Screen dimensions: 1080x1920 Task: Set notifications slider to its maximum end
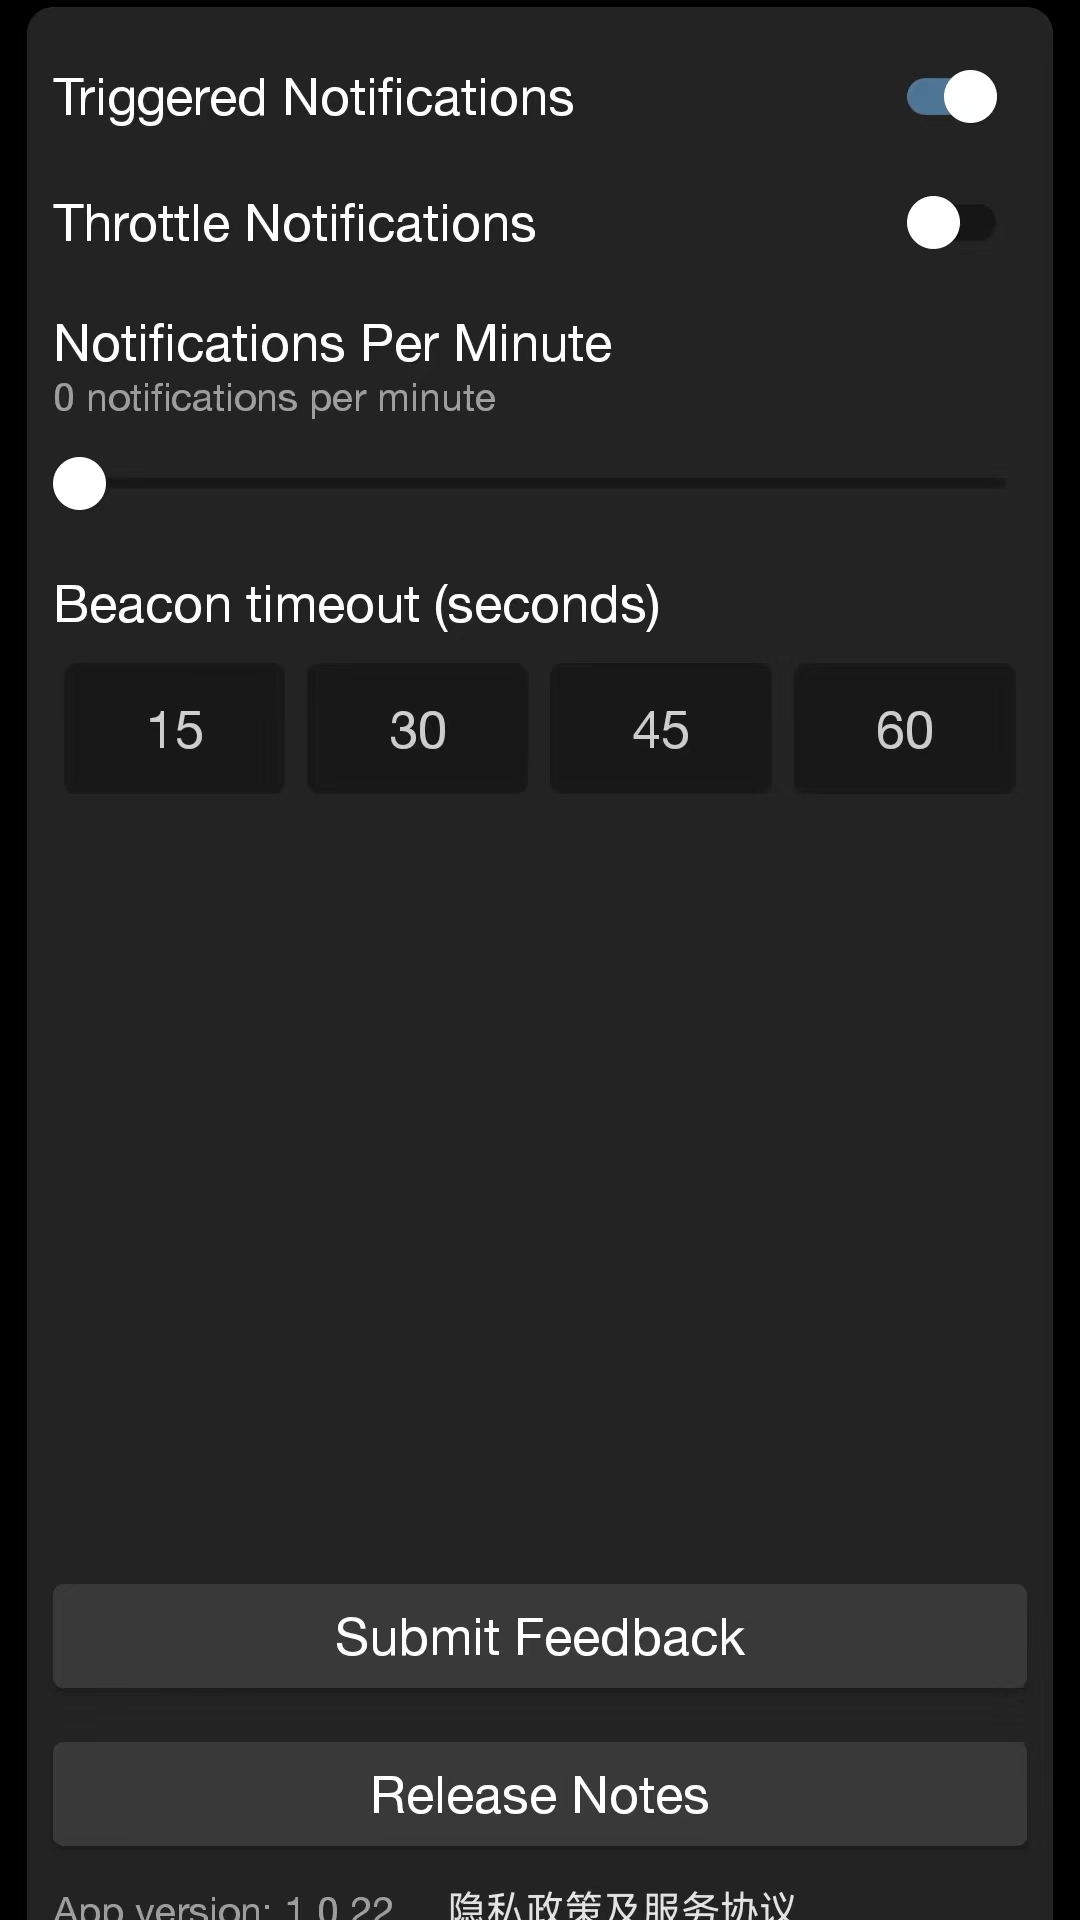[1002, 484]
